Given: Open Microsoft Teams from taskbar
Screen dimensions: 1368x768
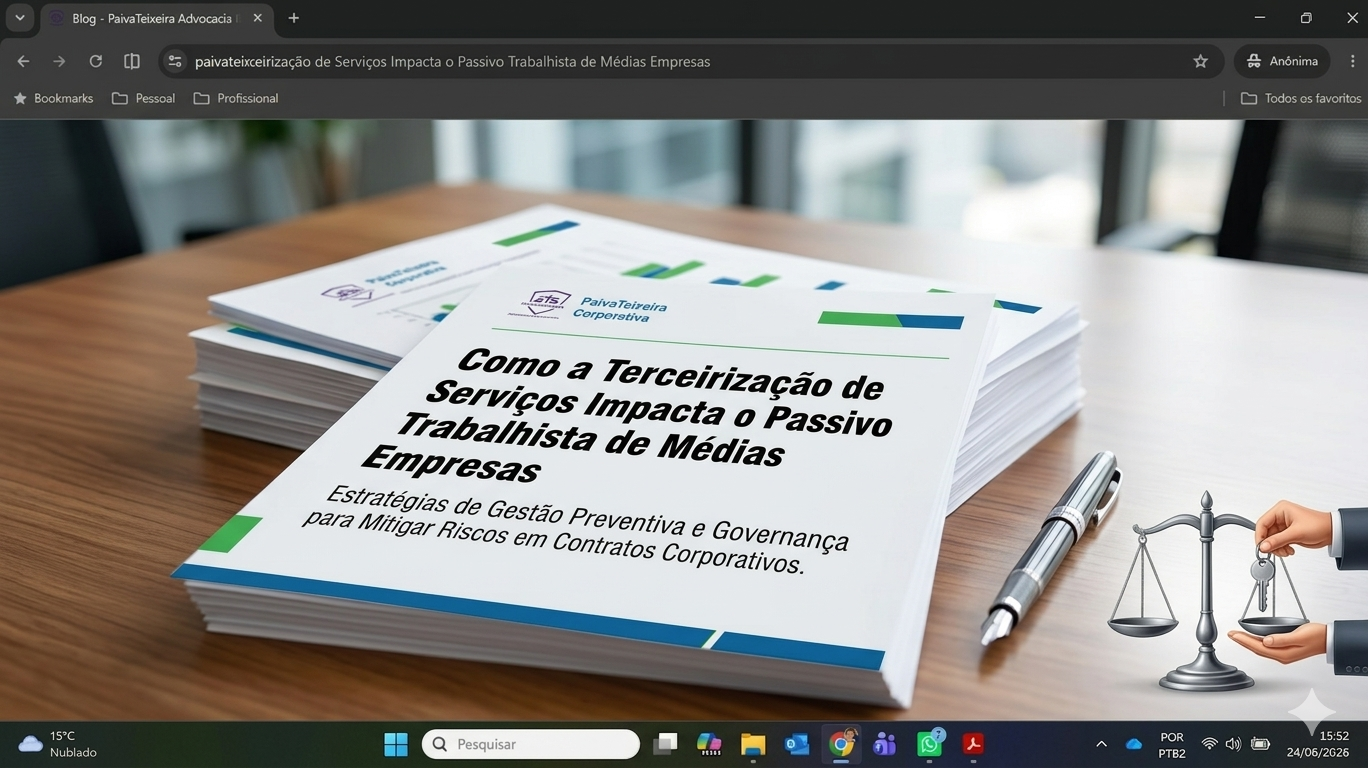Looking at the screenshot, I should [x=885, y=744].
